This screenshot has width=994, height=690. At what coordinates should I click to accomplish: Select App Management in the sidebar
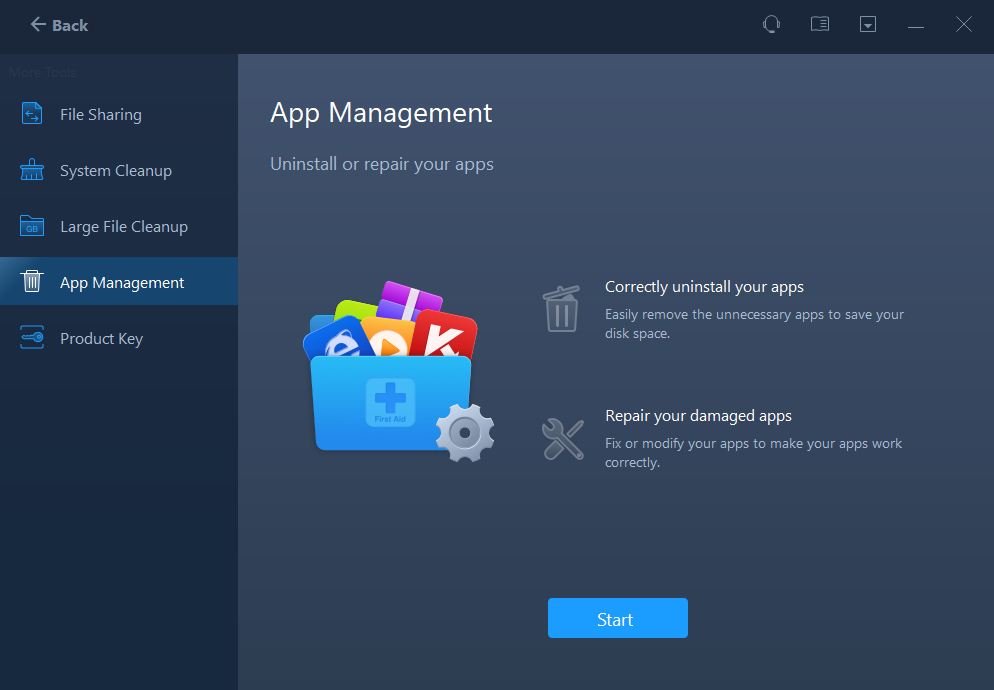119,281
